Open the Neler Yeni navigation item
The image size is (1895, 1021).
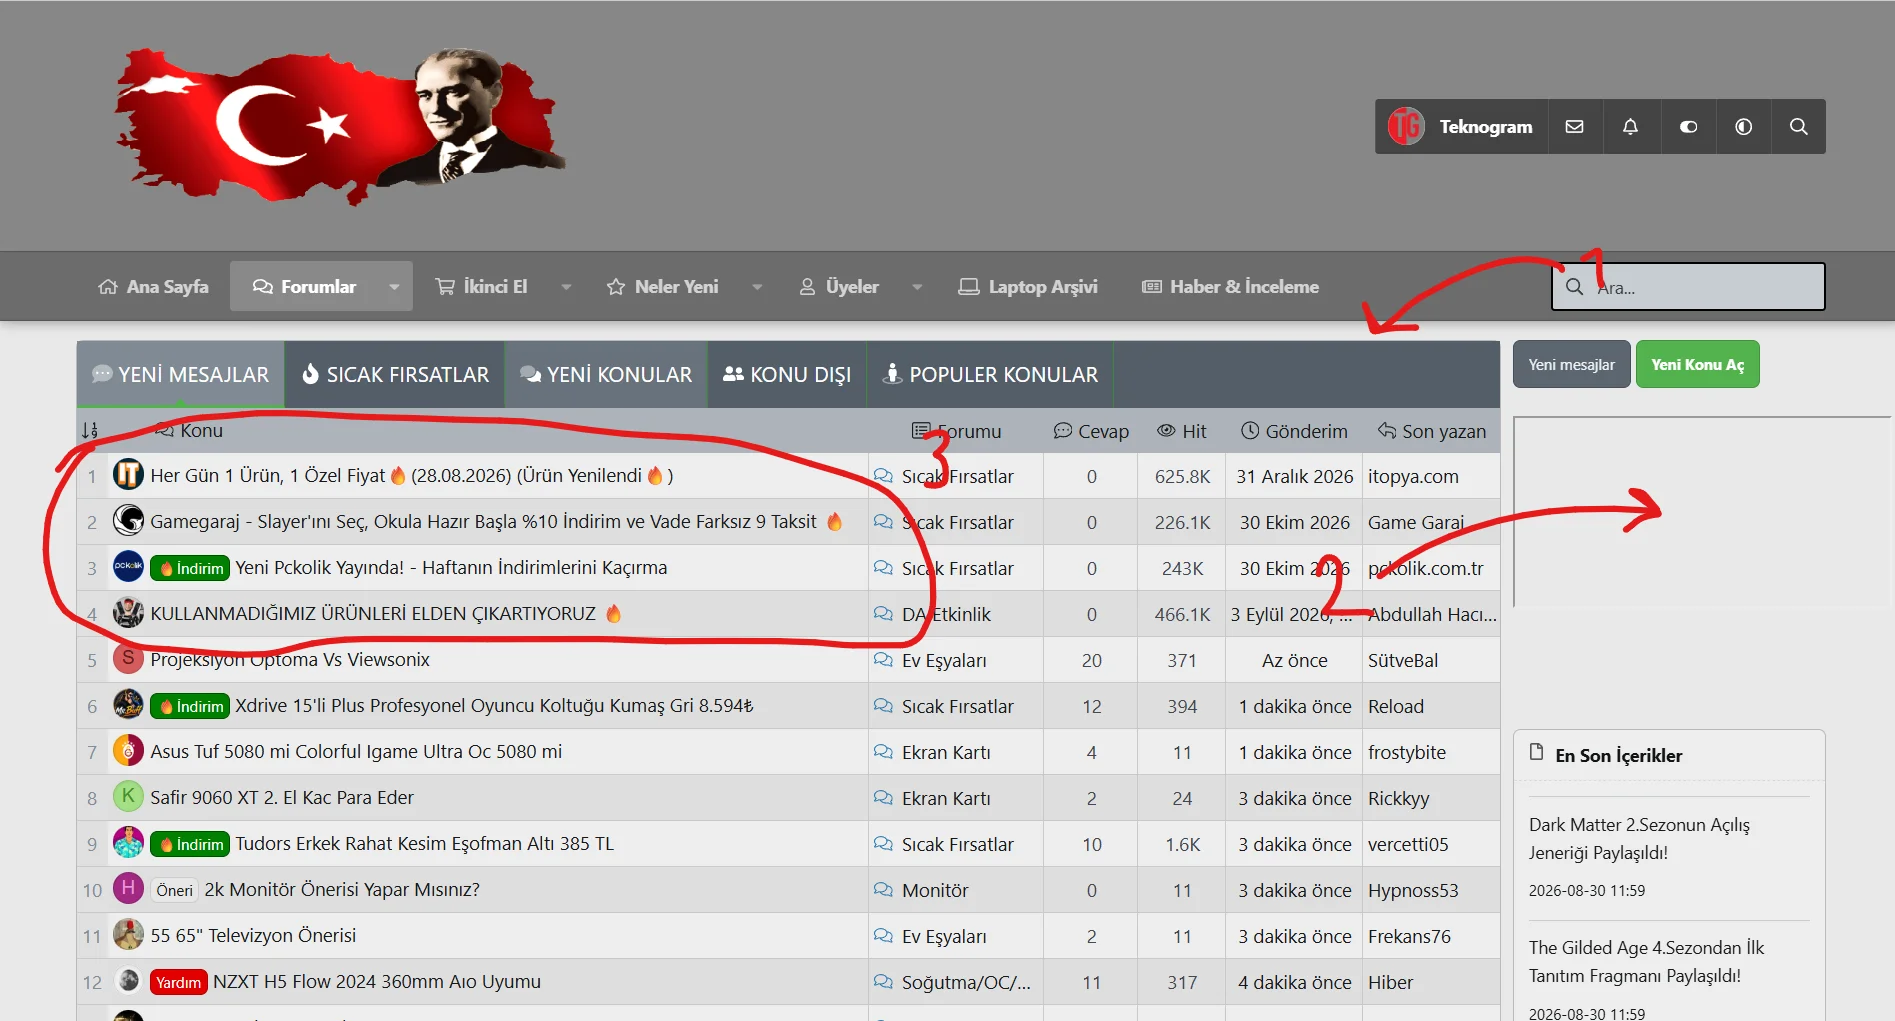point(662,287)
